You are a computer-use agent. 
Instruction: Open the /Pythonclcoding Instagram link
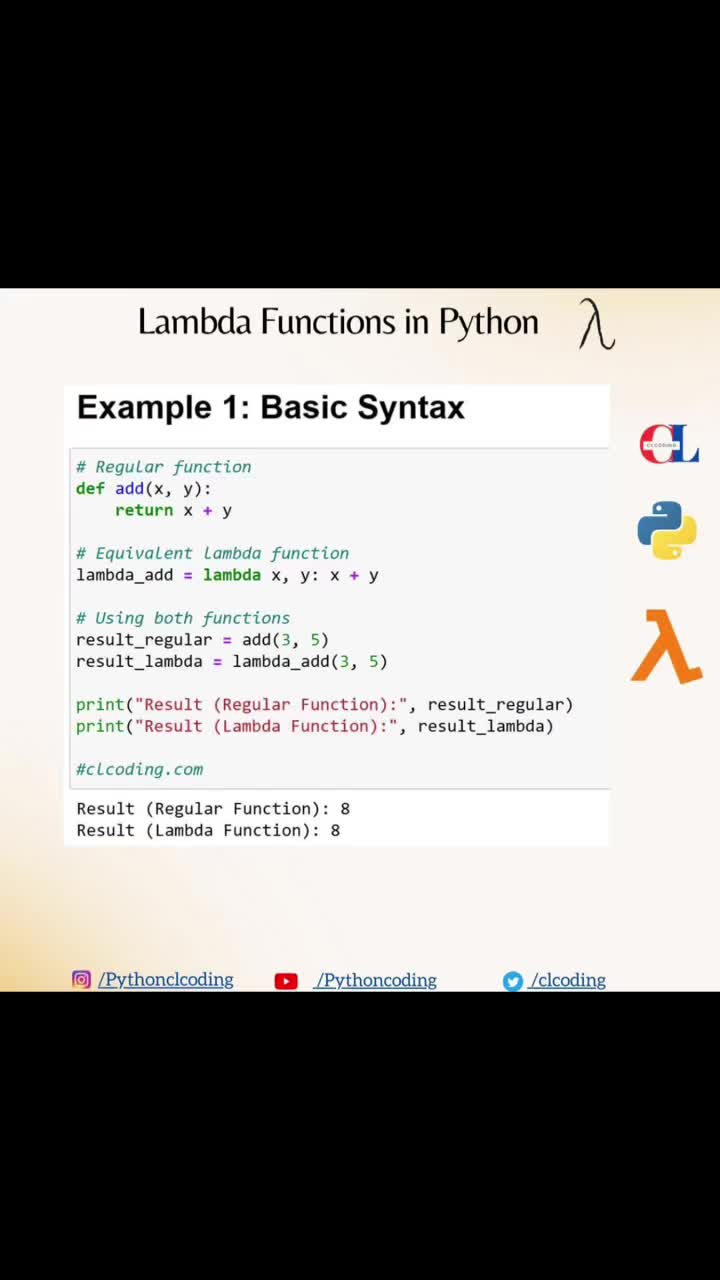point(166,980)
